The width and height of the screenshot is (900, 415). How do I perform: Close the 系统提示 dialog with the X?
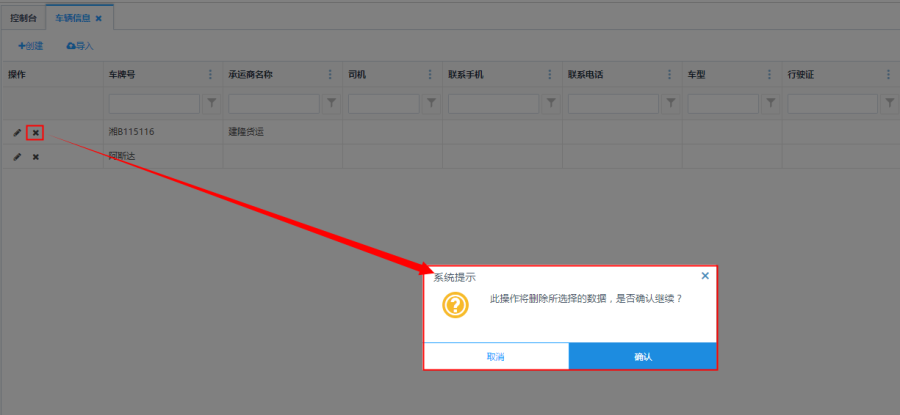[x=705, y=276]
